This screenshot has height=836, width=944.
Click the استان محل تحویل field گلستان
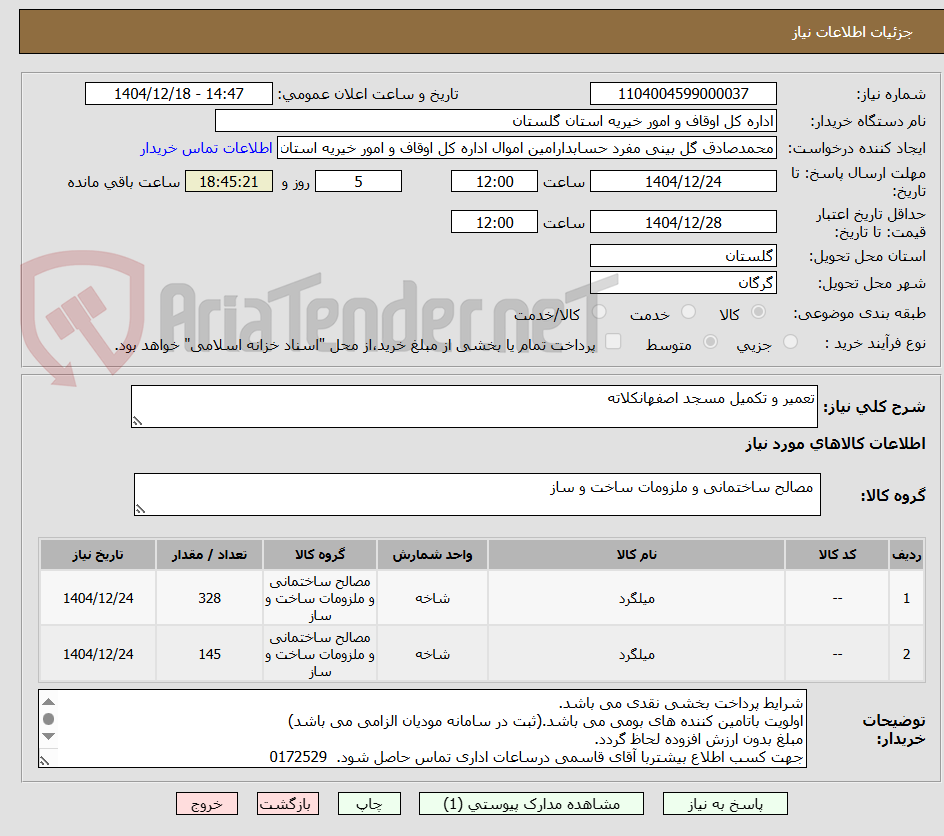click(683, 256)
